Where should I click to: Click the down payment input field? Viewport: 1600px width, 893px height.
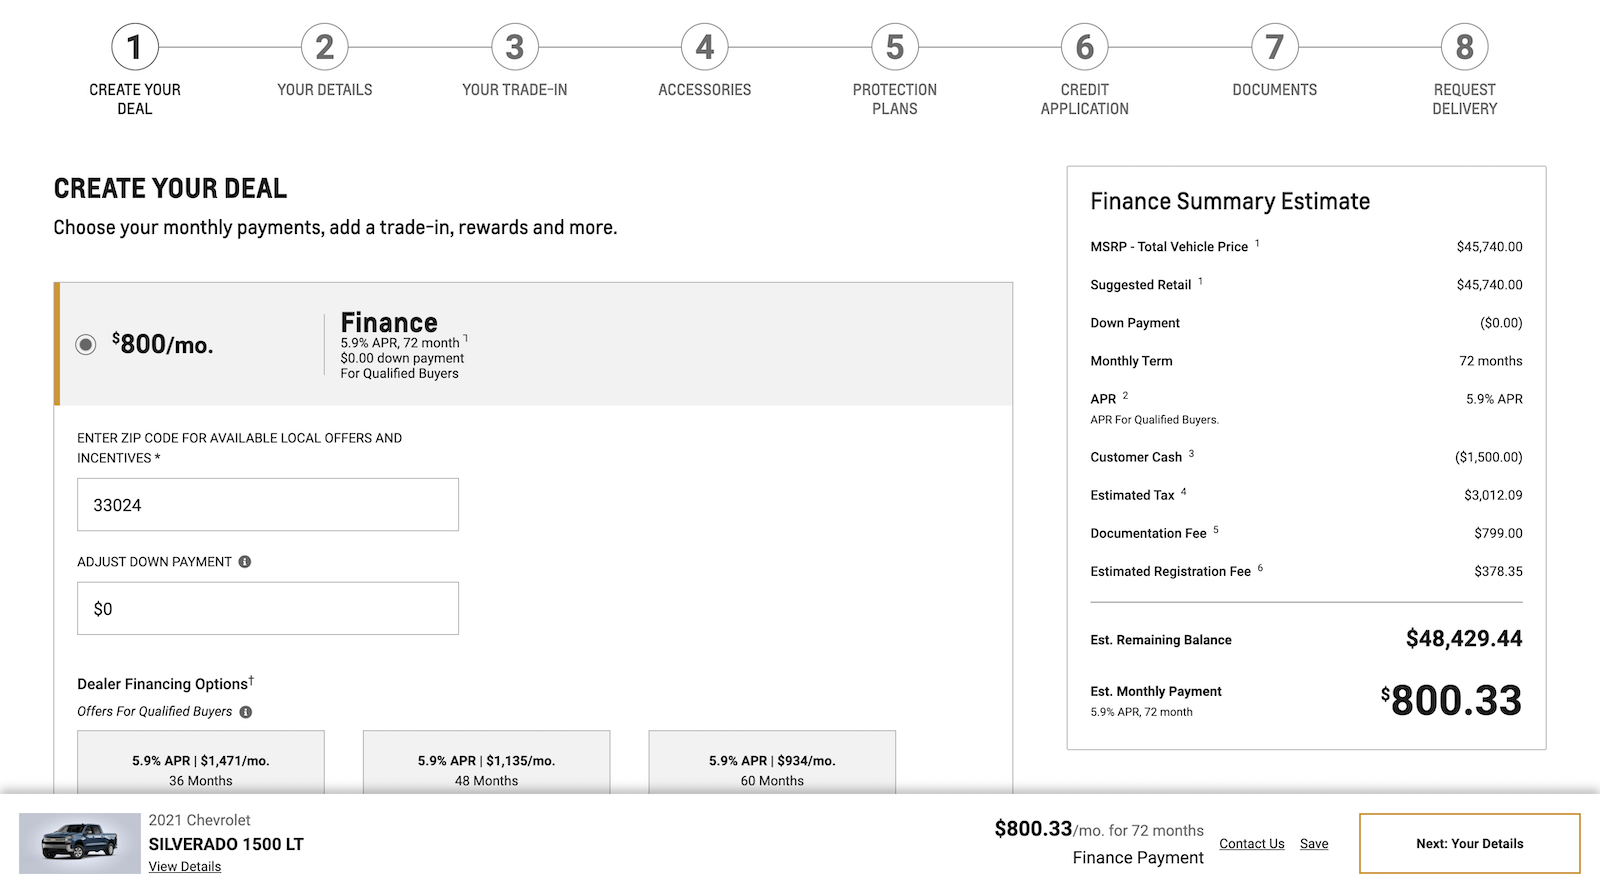pos(268,608)
